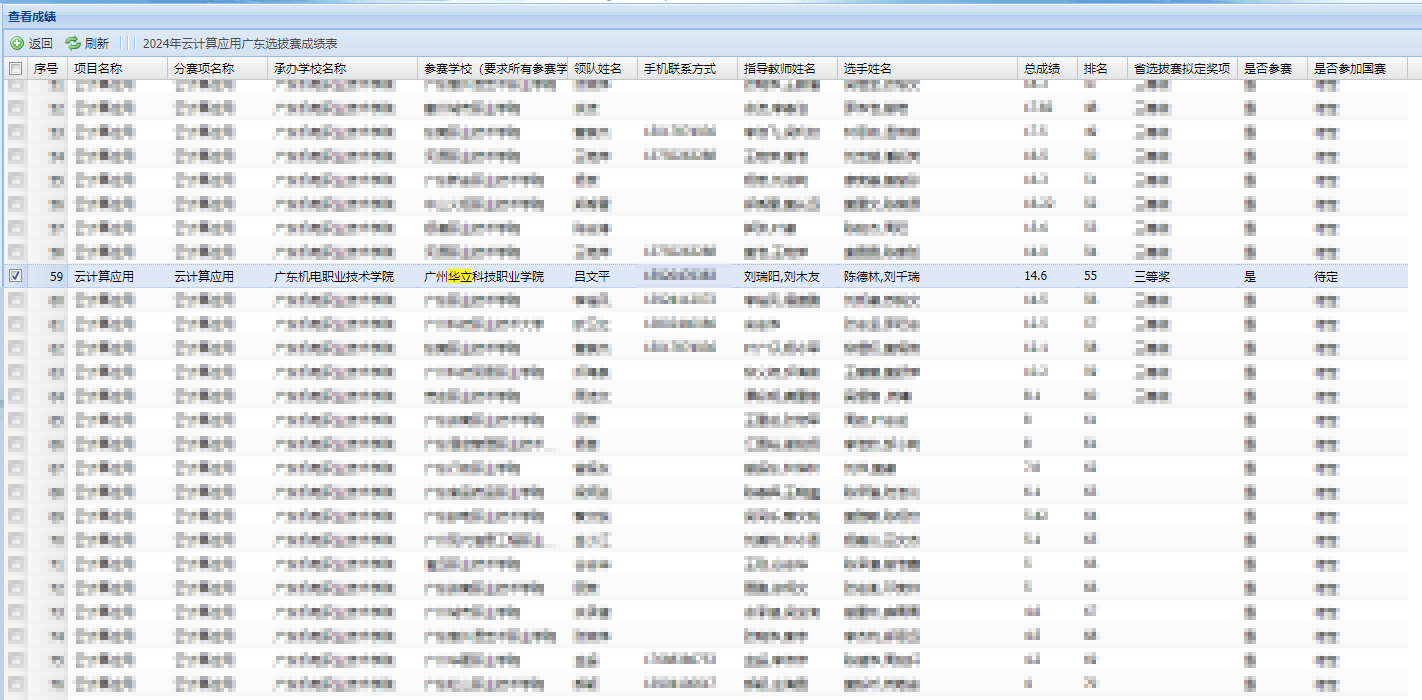
Task: Uncheck the checkbox for row 59
Action: [15, 276]
